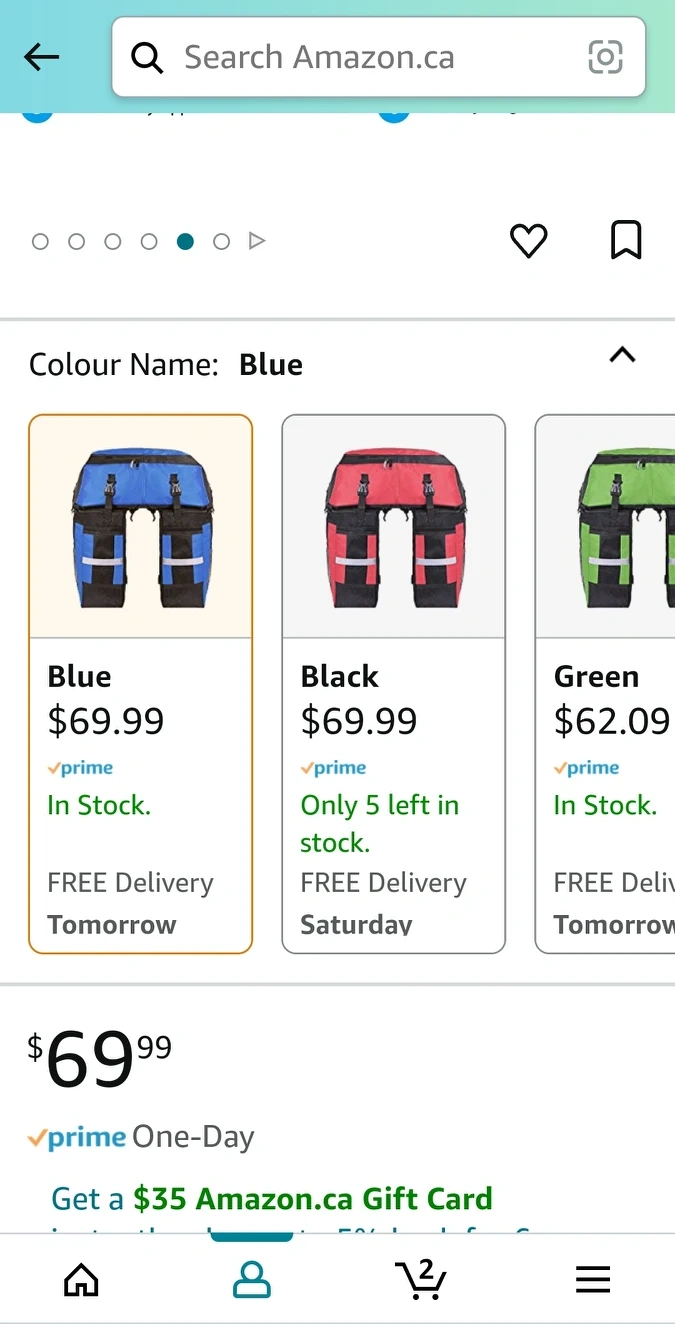Screen dimensions: 675x1324
Task: Tap the heart wishlist icon
Action: [x=529, y=241]
